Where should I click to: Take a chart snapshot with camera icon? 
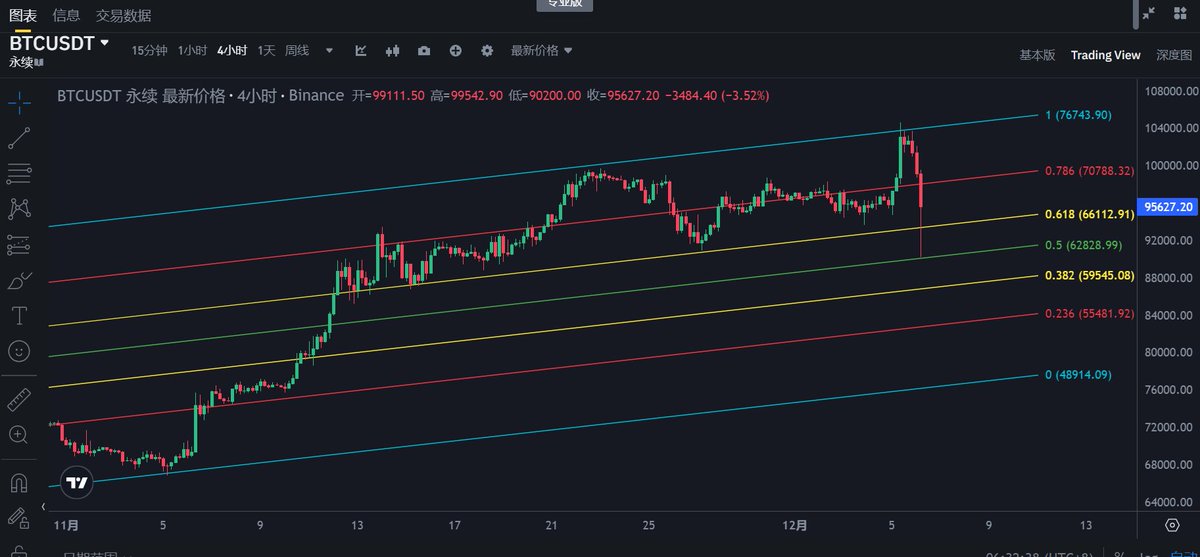pyautogui.click(x=424, y=50)
